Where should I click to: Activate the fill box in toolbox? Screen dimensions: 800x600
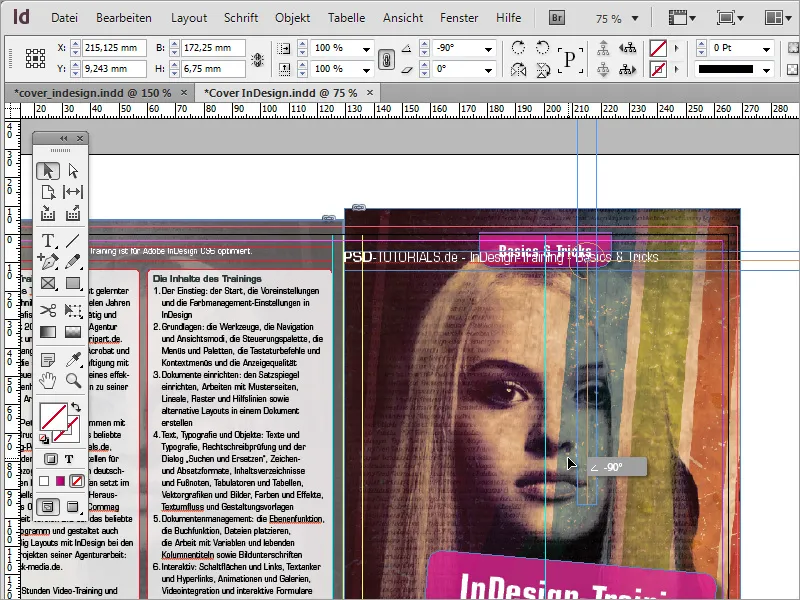54,417
